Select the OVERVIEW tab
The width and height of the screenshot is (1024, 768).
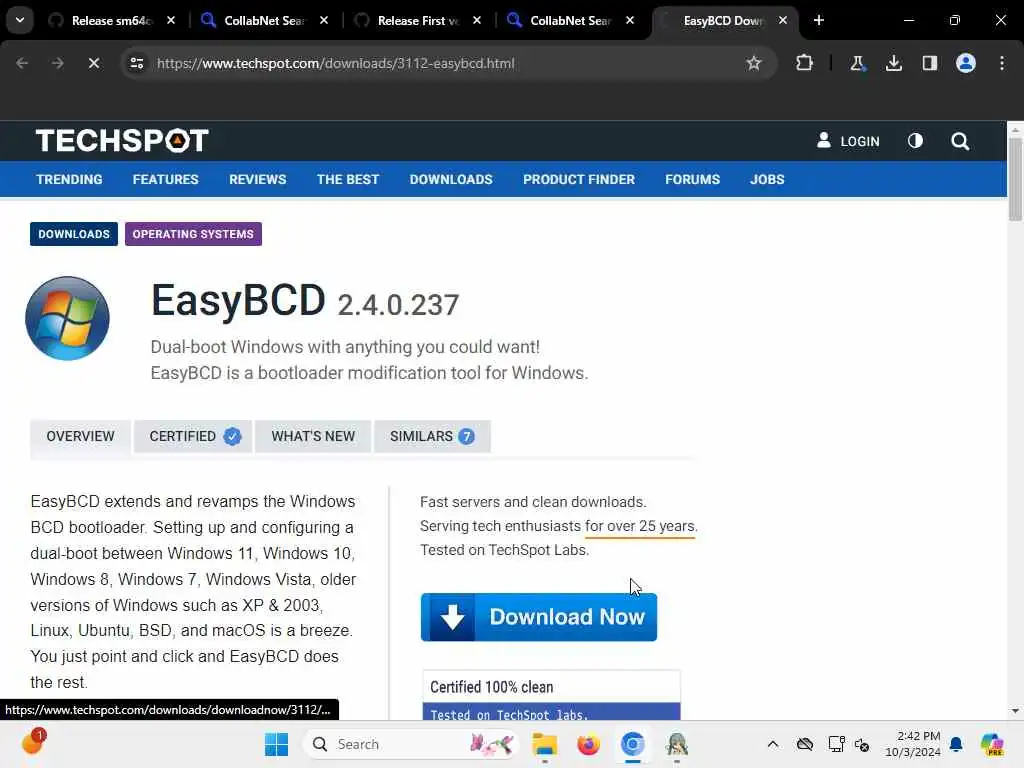pos(80,436)
